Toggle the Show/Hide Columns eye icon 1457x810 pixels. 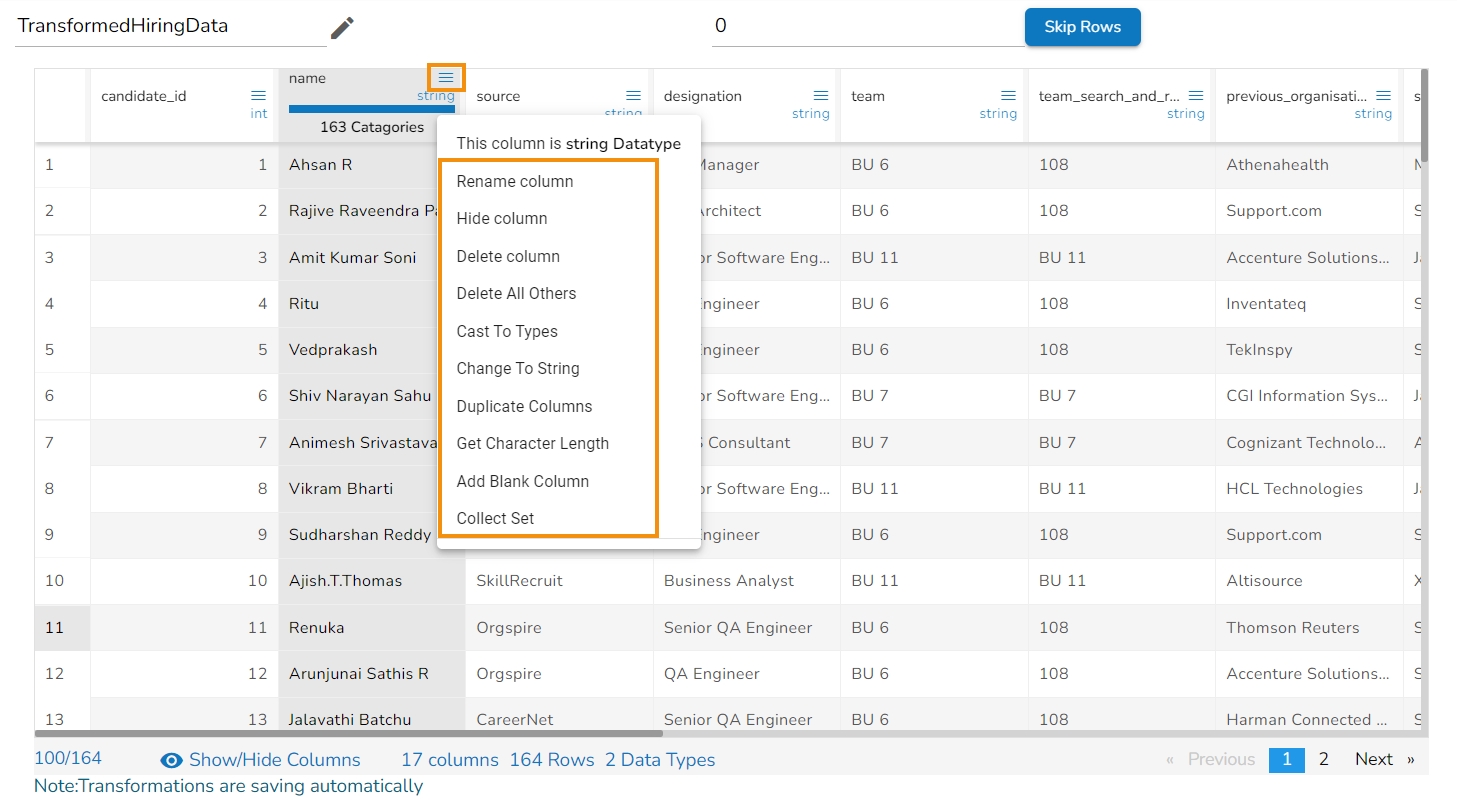(172, 760)
